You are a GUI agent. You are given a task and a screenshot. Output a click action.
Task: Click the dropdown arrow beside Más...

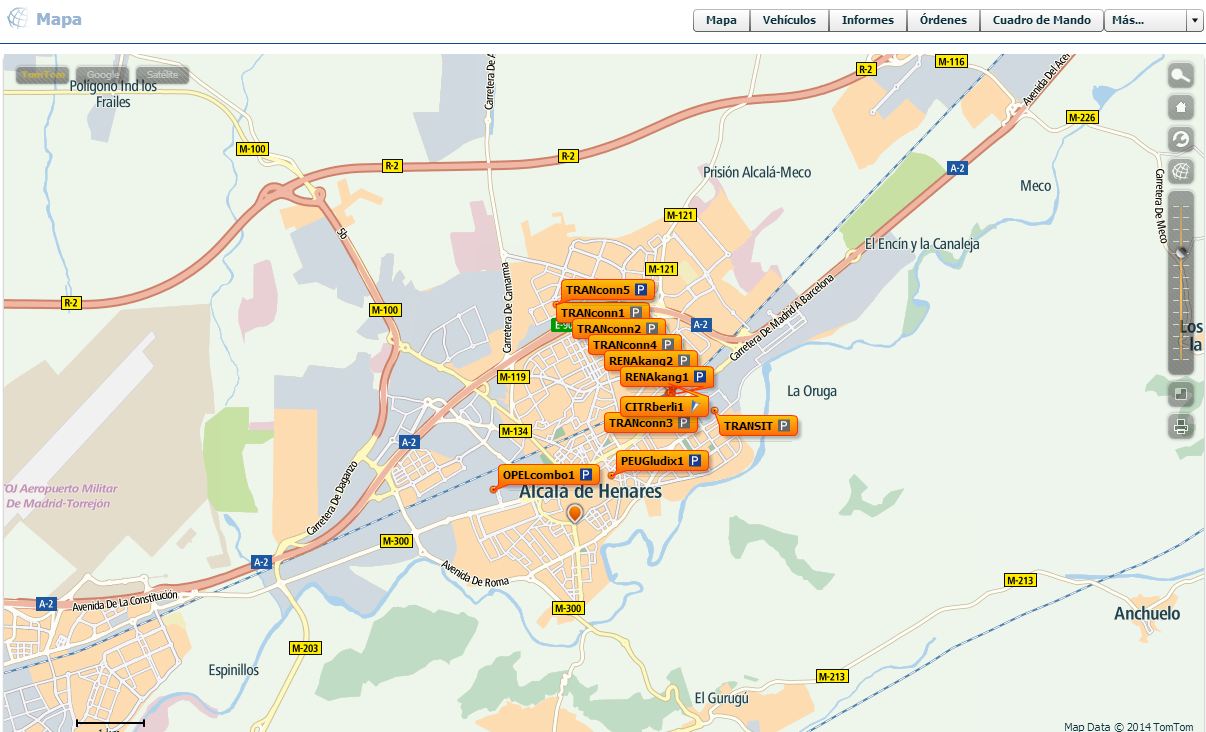(x=1195, y=20)
